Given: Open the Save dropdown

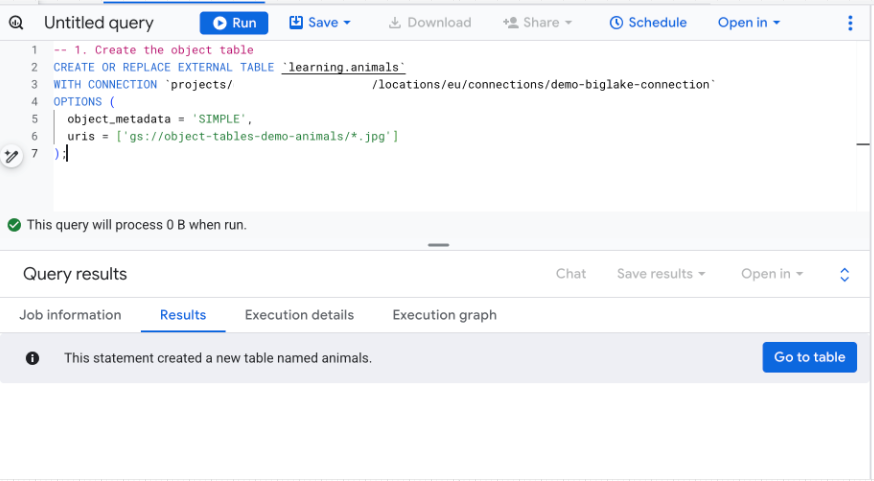Looking at the screenshot, I should (319, 22).
